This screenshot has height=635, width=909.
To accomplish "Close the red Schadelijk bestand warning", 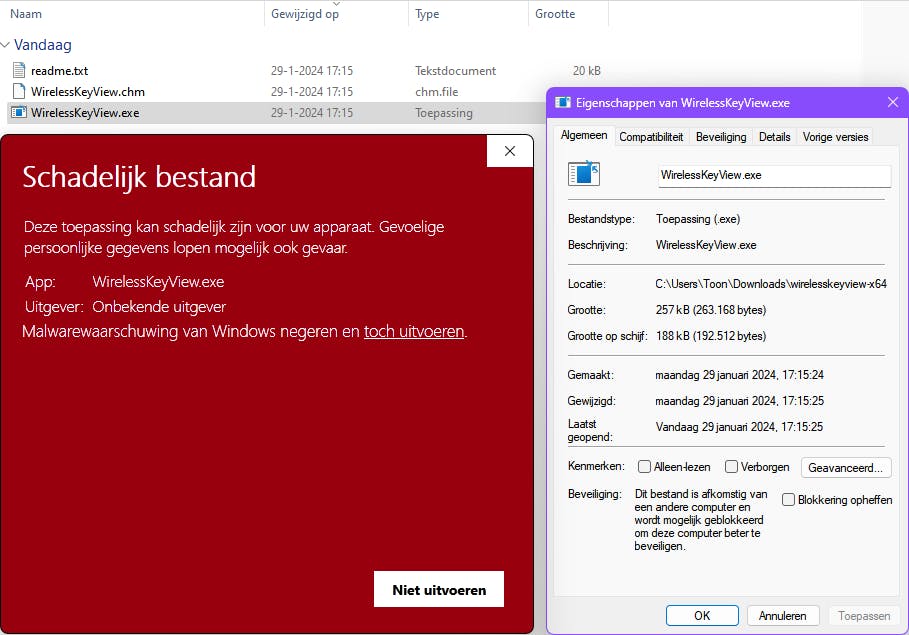I will point(510,151).
